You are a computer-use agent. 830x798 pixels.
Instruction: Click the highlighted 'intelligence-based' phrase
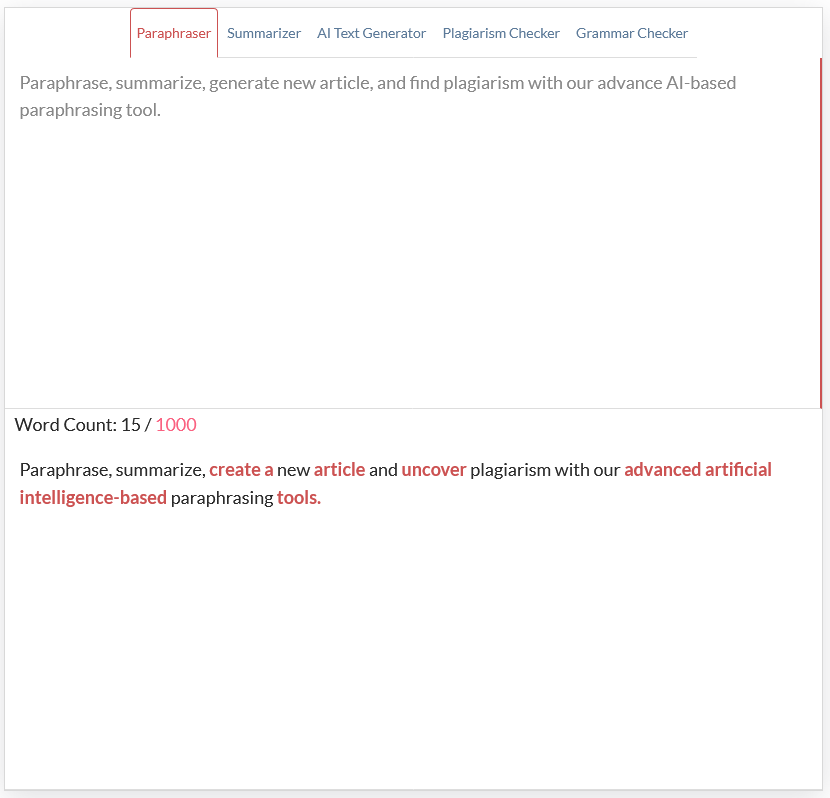coord(93,498)
